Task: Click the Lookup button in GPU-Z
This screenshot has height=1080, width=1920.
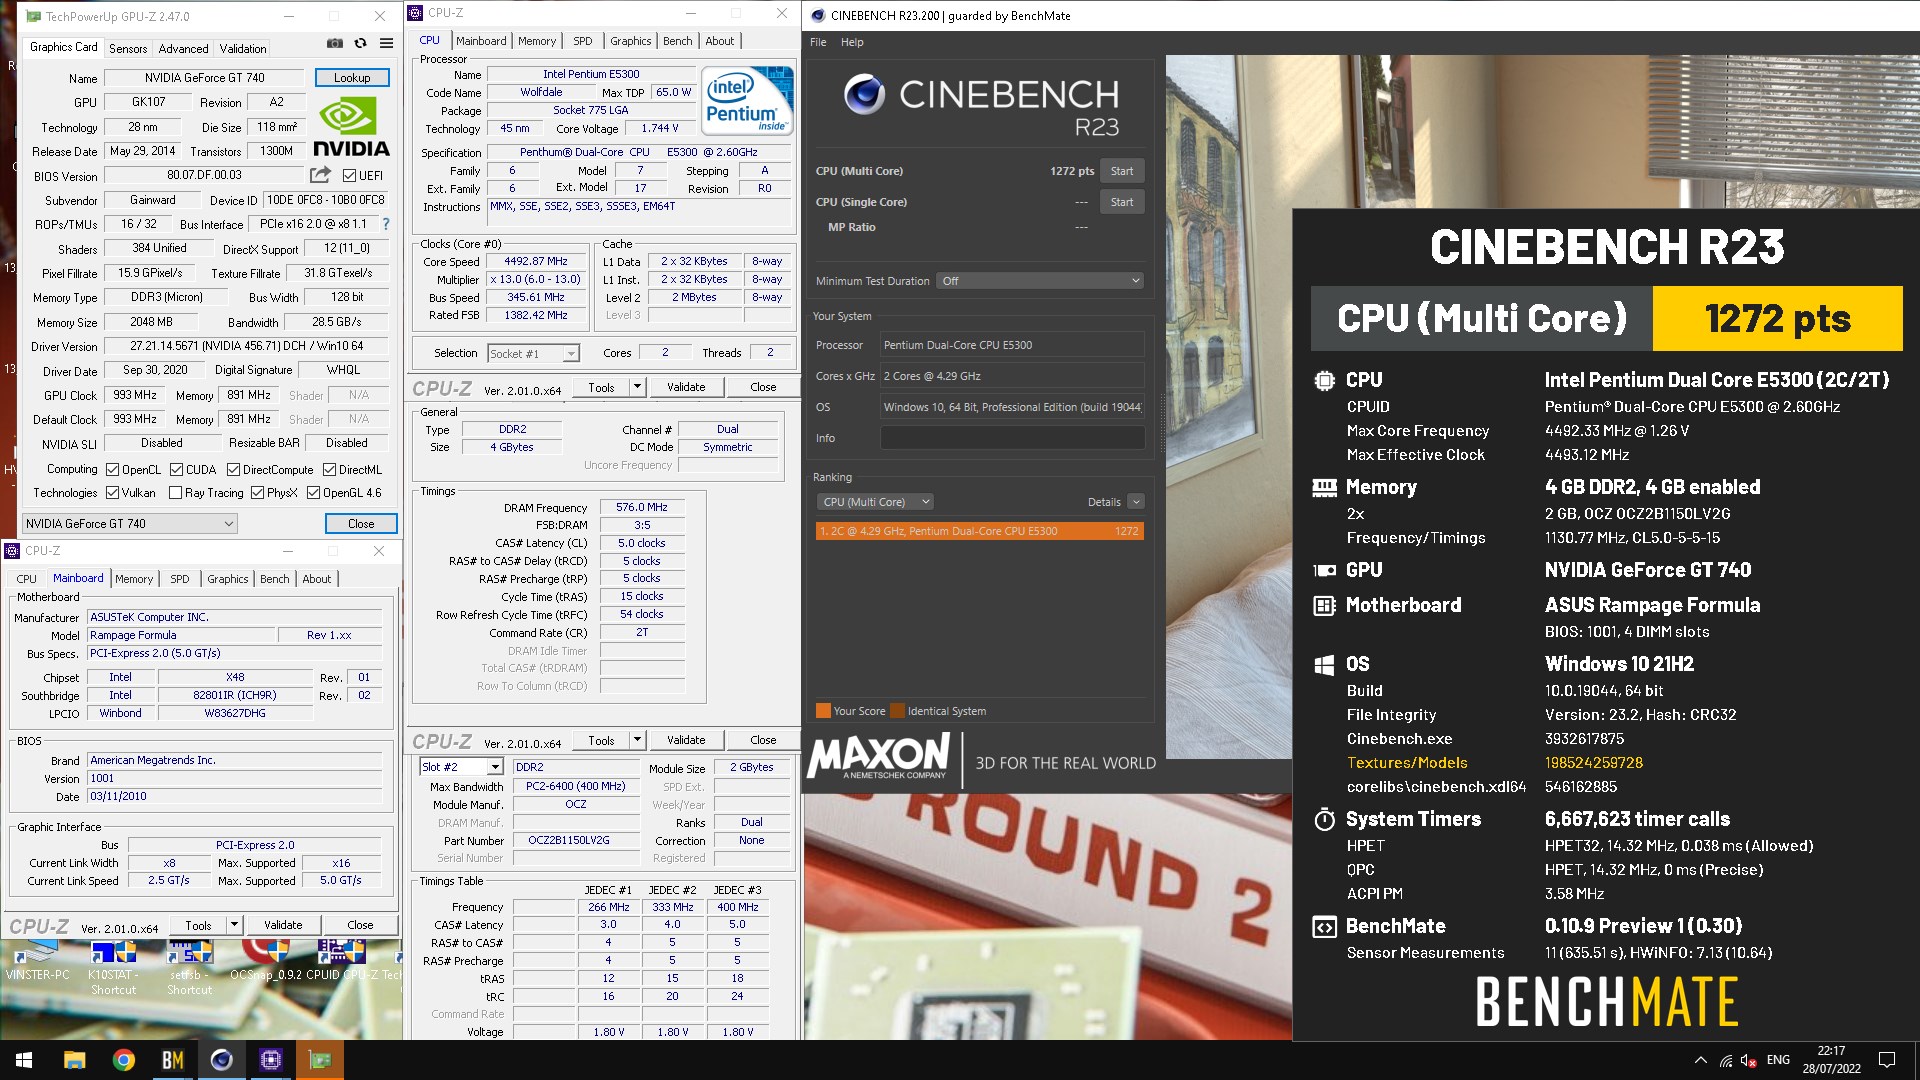Action: (352, 77)
